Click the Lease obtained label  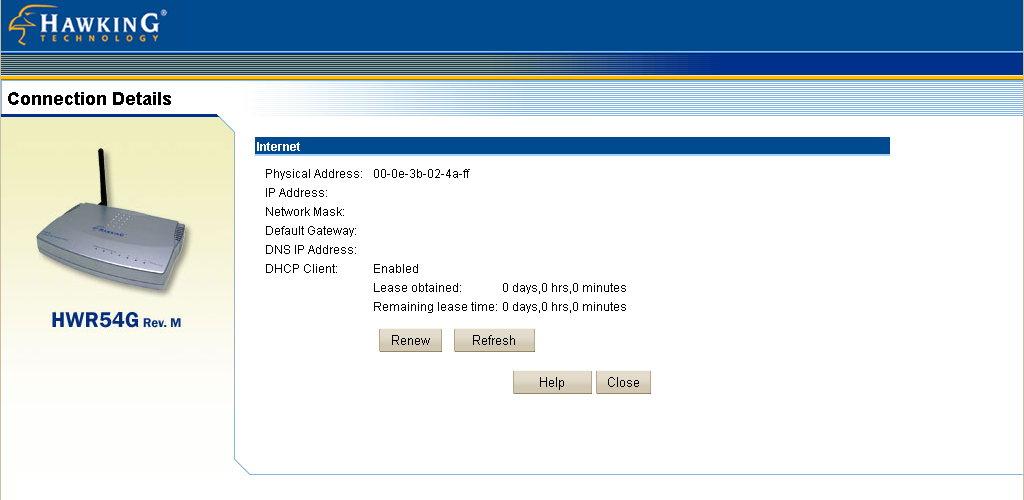point(417,287)
